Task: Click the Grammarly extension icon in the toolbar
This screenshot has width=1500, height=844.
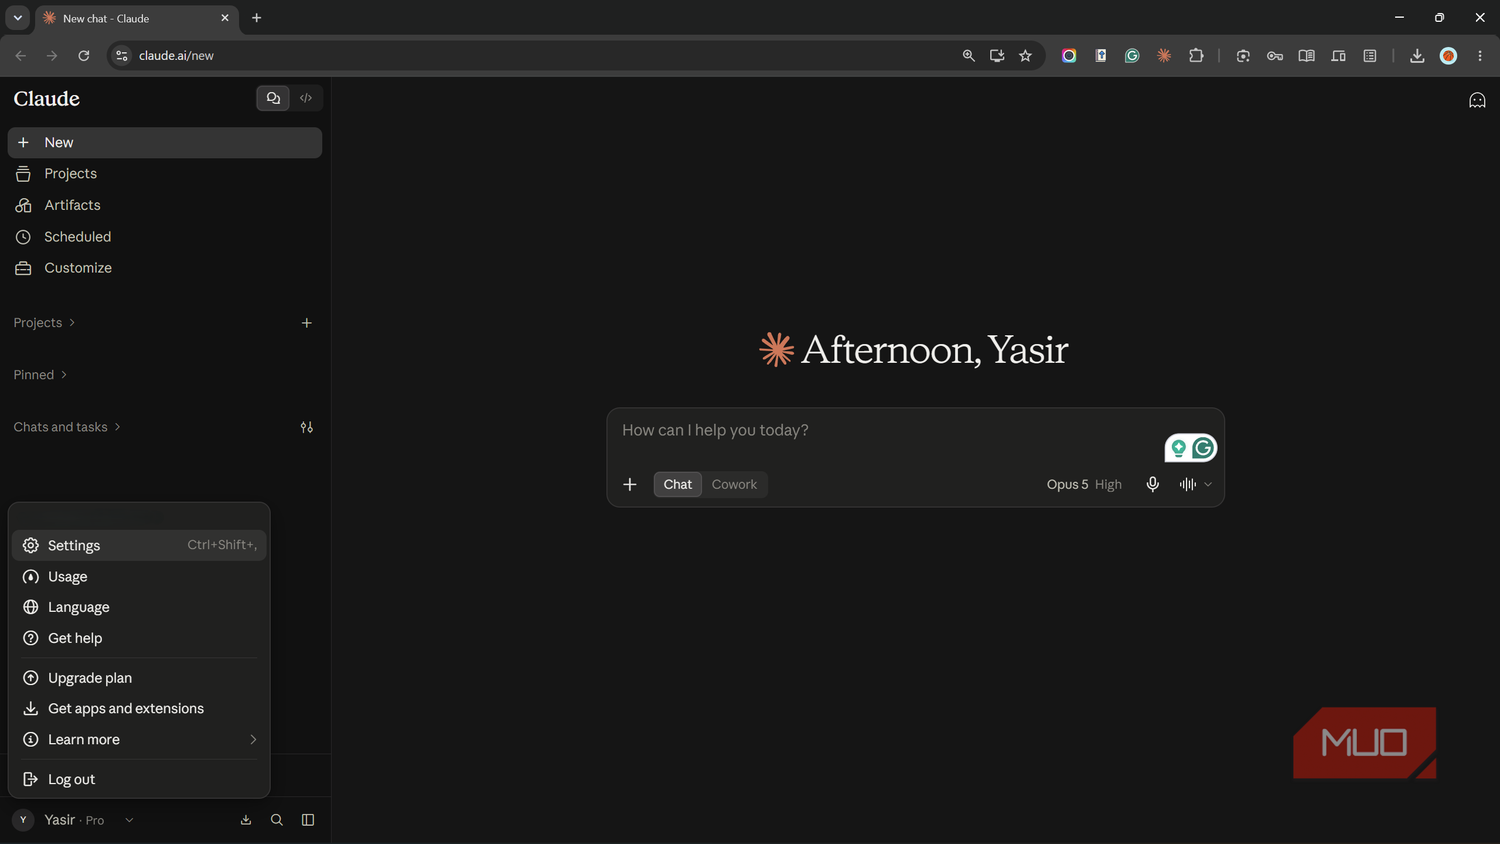Action: [1132, 56]
